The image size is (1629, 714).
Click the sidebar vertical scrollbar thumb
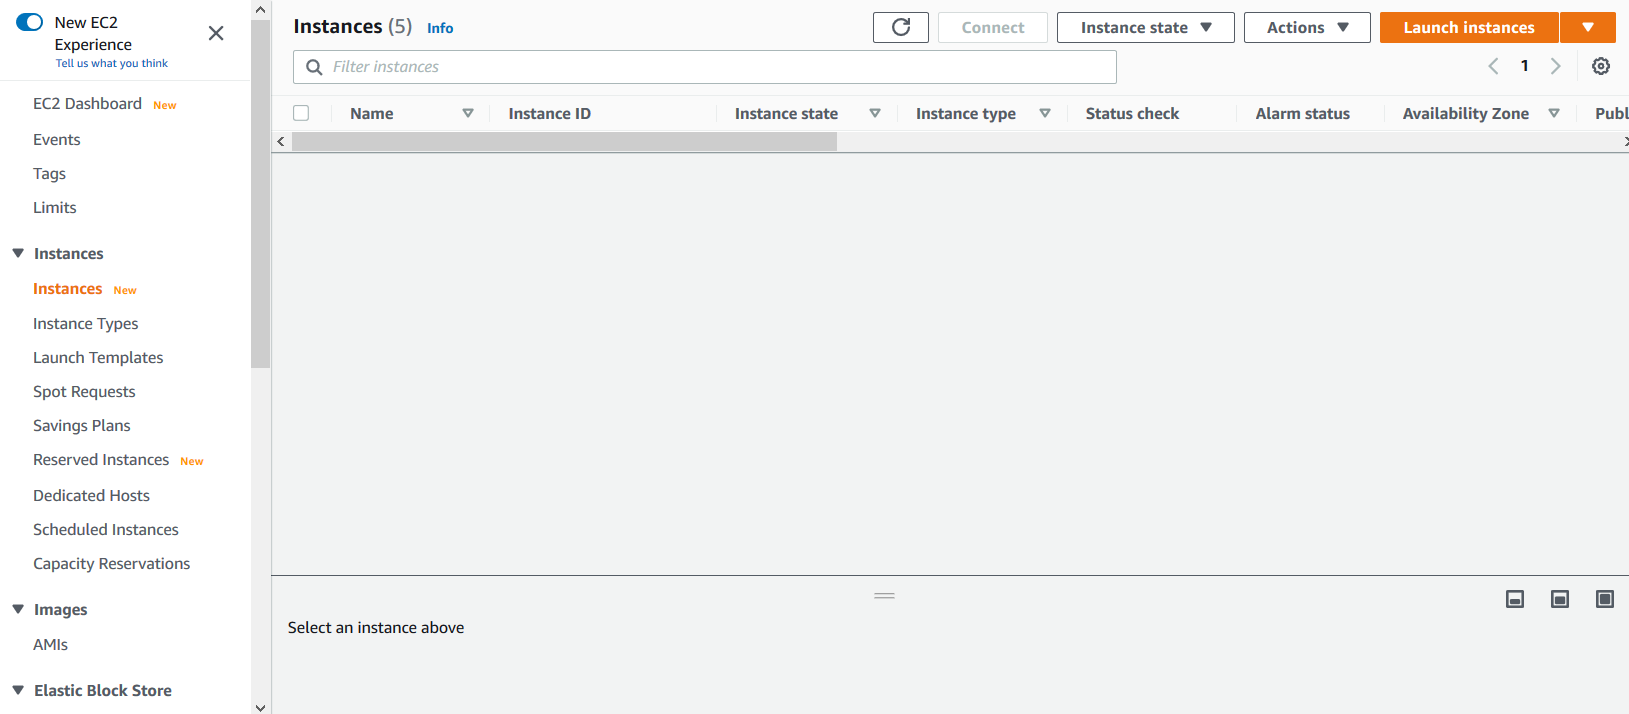click(x=261, y=194)
